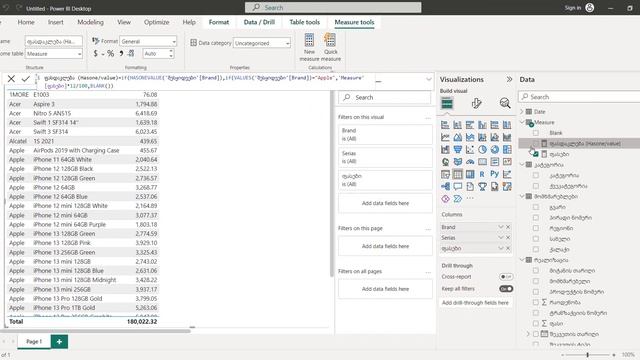Select the R script visual
The height and width of the screenshot is (360, 640).
click(482, 174)
